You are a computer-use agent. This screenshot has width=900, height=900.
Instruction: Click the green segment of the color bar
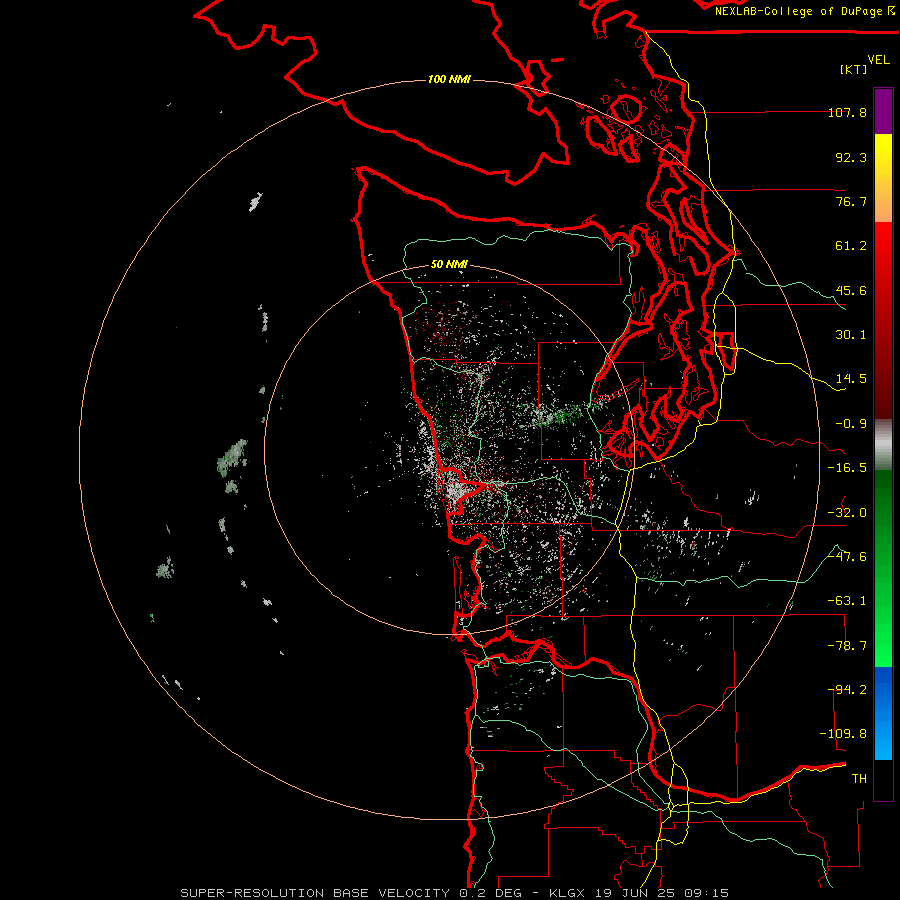pyautogui.click(x=883, y=568)
